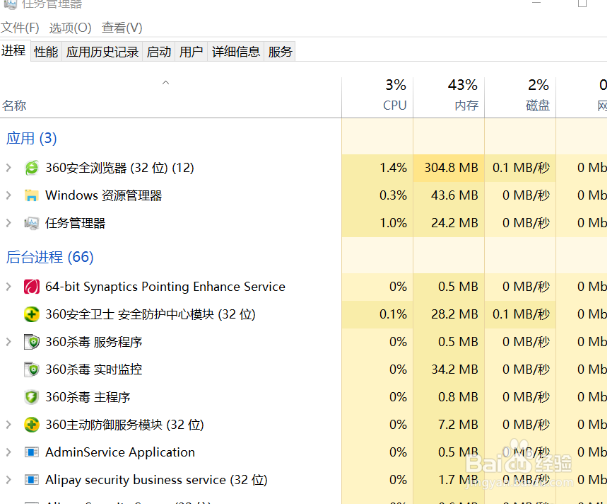This screenshot has height=504, width=607.
Task: Click the 24.2 MB memory cell
Action: coord(449,223)
